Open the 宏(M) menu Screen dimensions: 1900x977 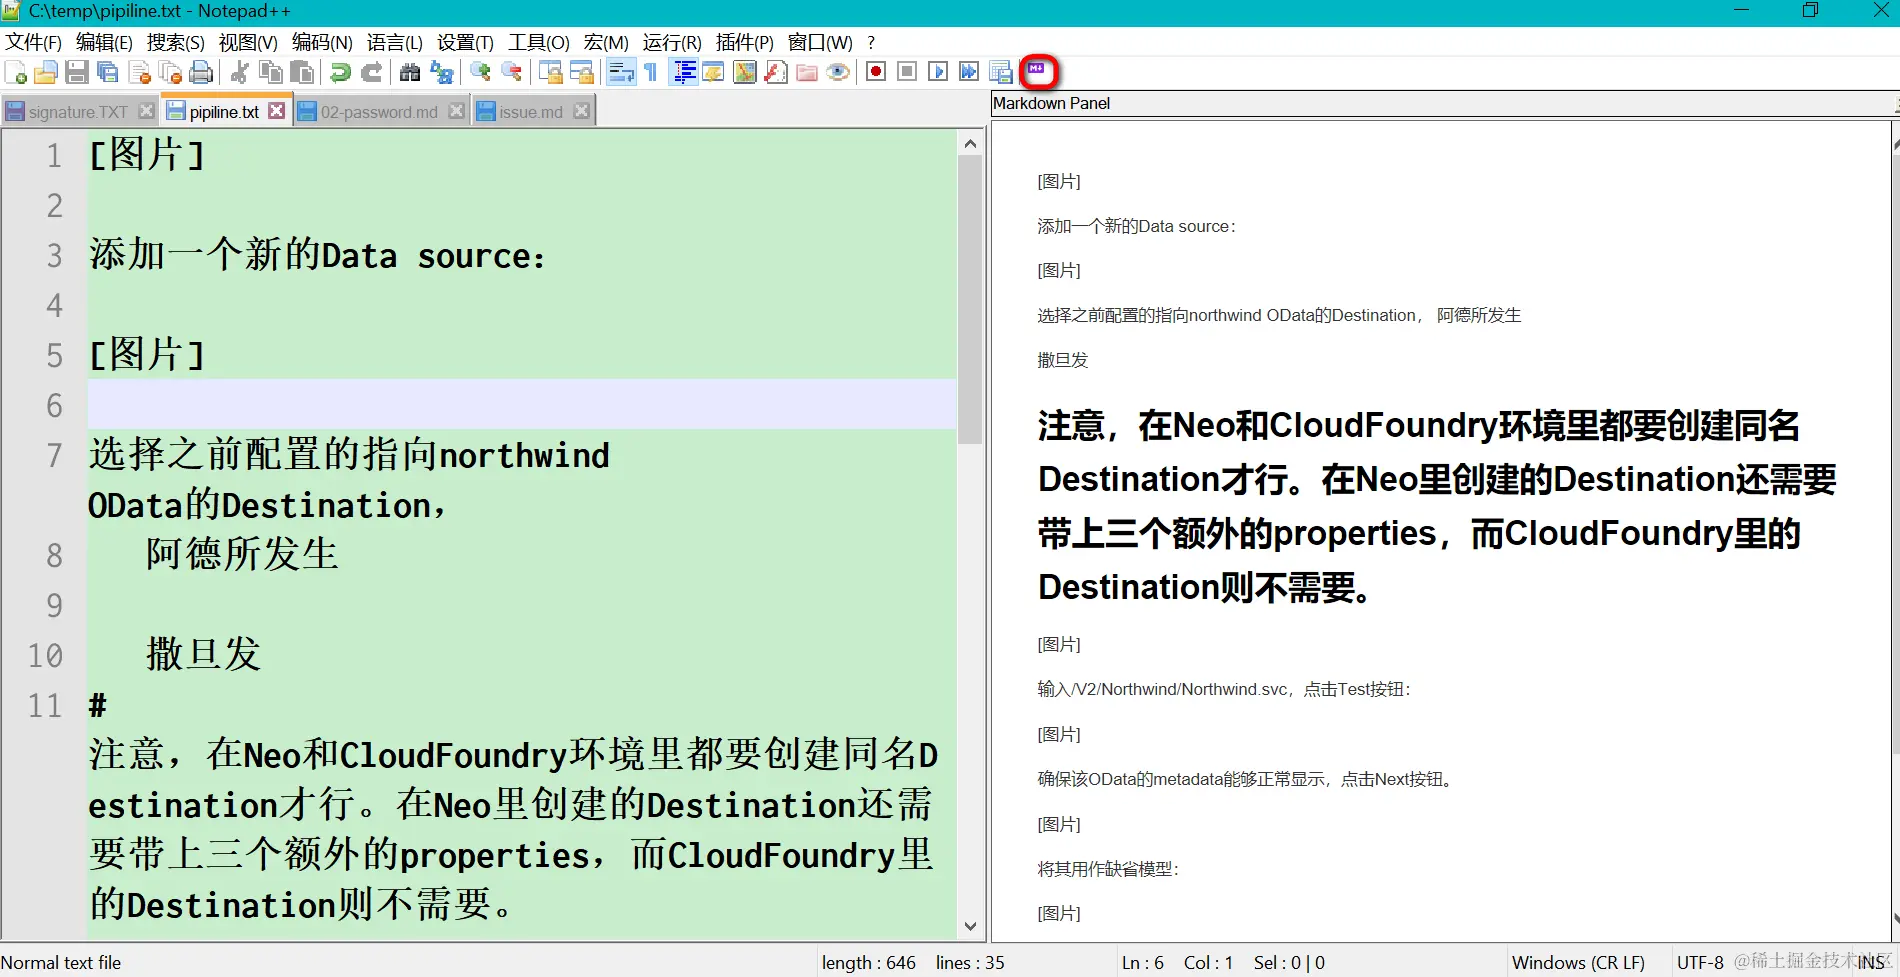pyautogui.click(x=607, y=42)
